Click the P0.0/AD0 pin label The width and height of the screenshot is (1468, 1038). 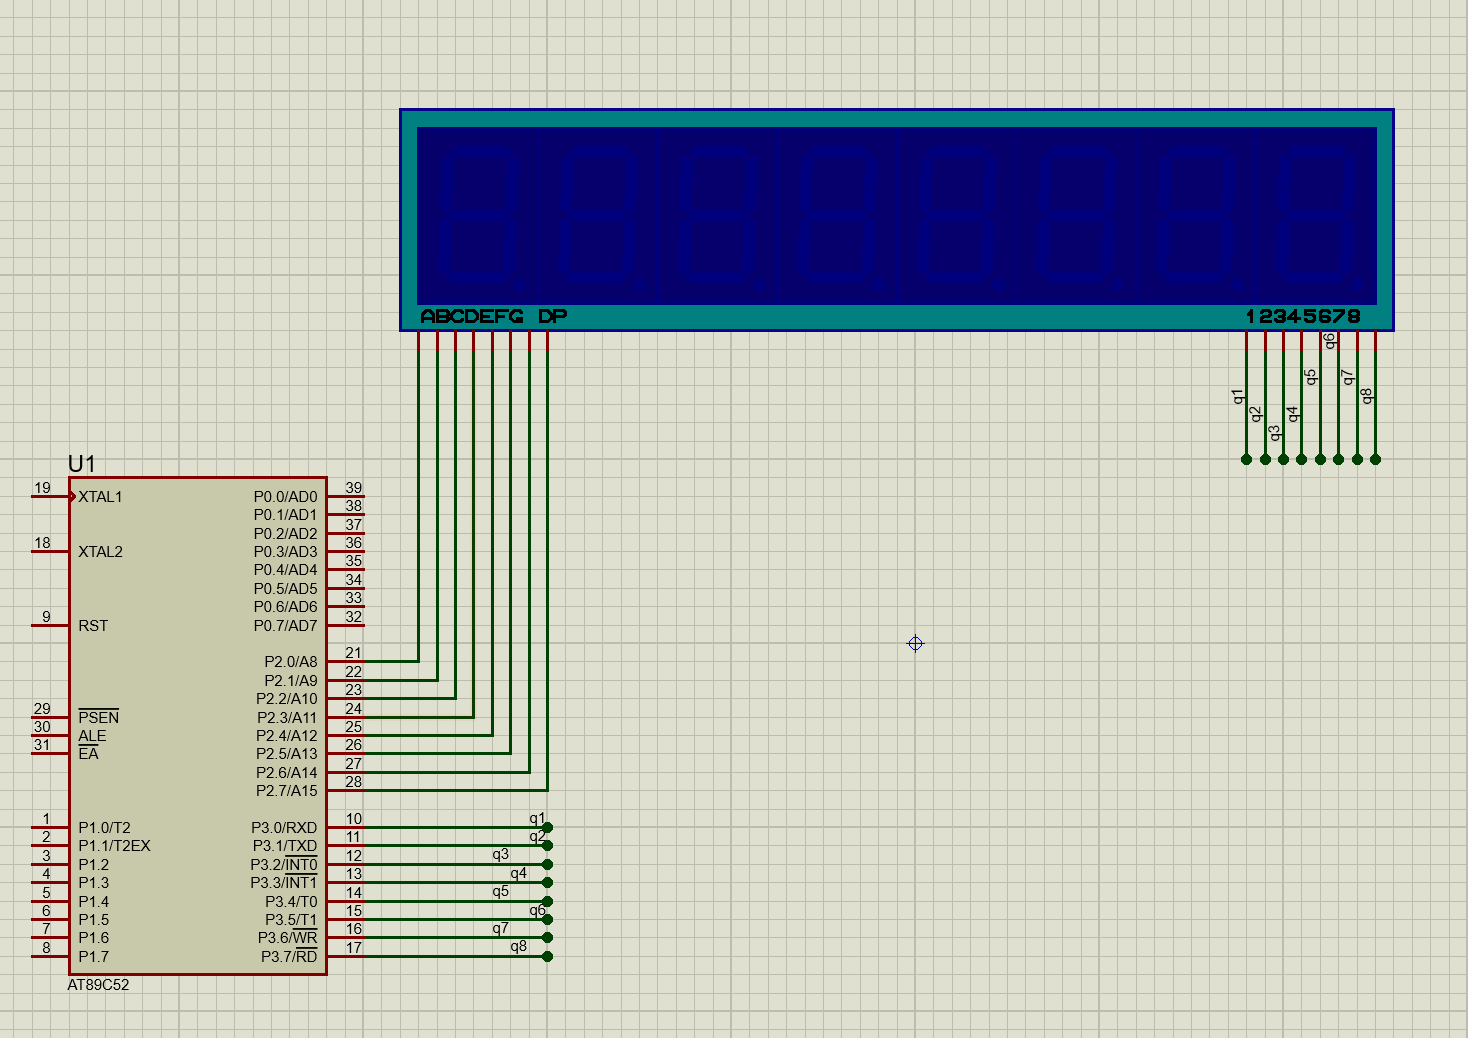click(x=285, y=497)
